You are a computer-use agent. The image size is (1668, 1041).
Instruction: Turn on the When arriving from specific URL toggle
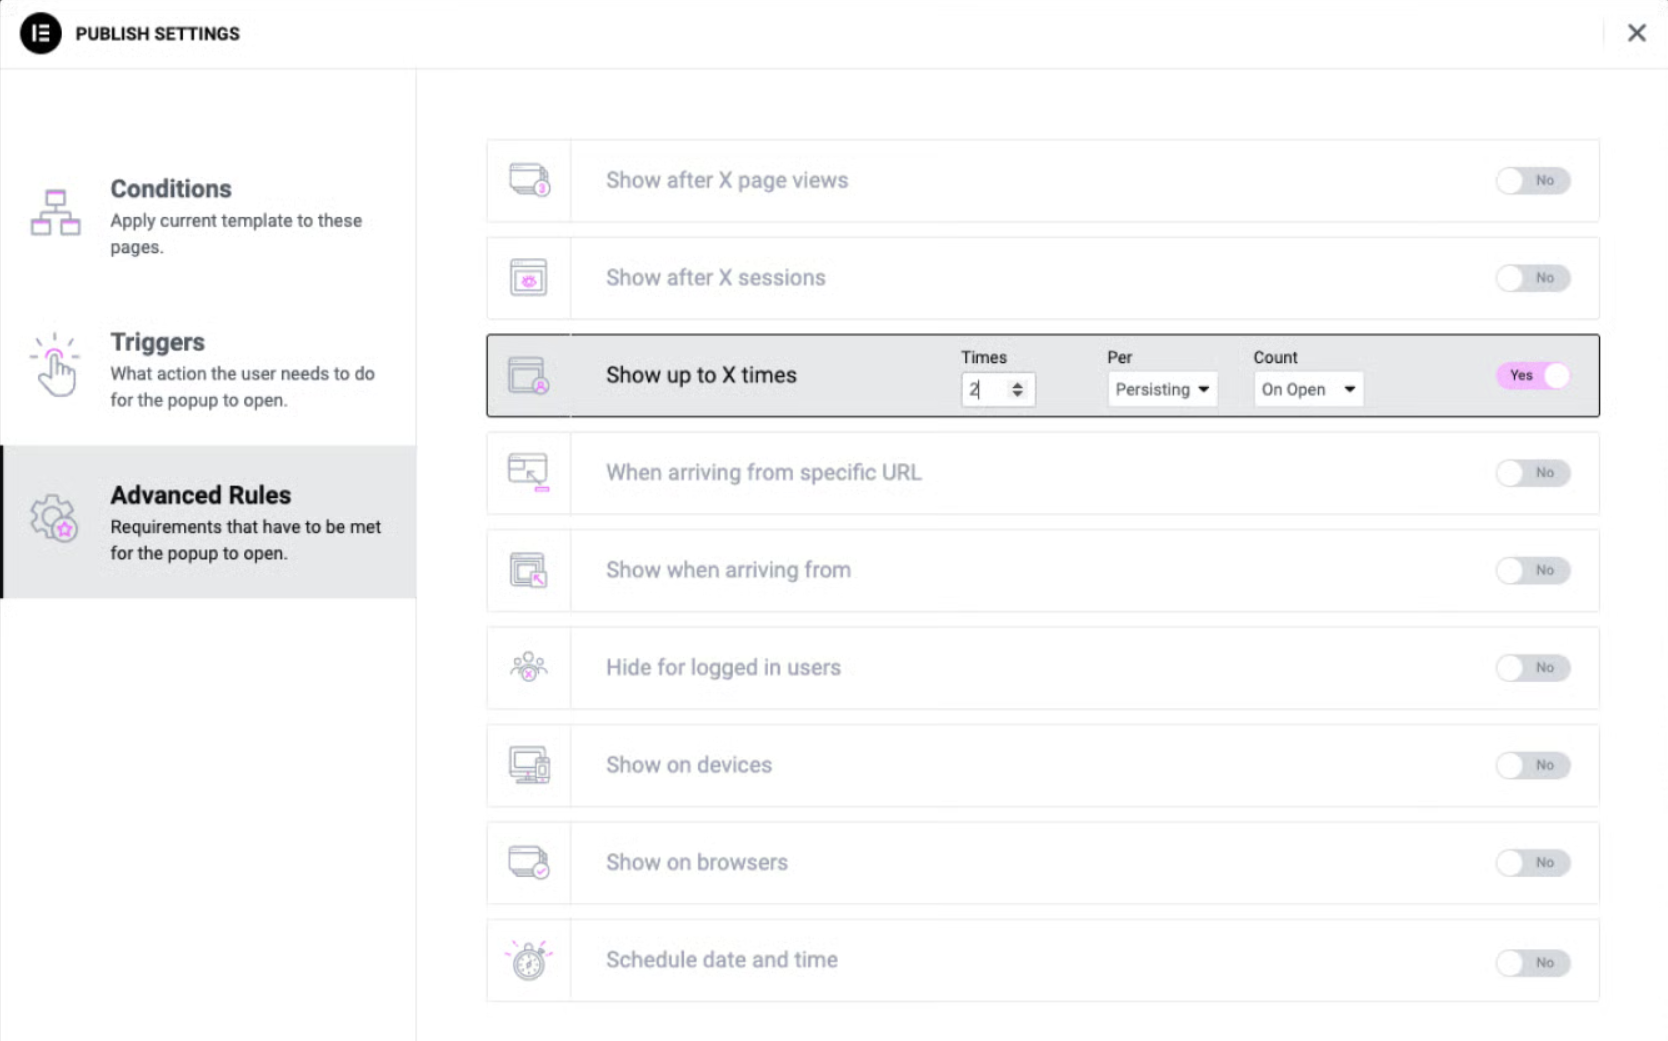1532,473
